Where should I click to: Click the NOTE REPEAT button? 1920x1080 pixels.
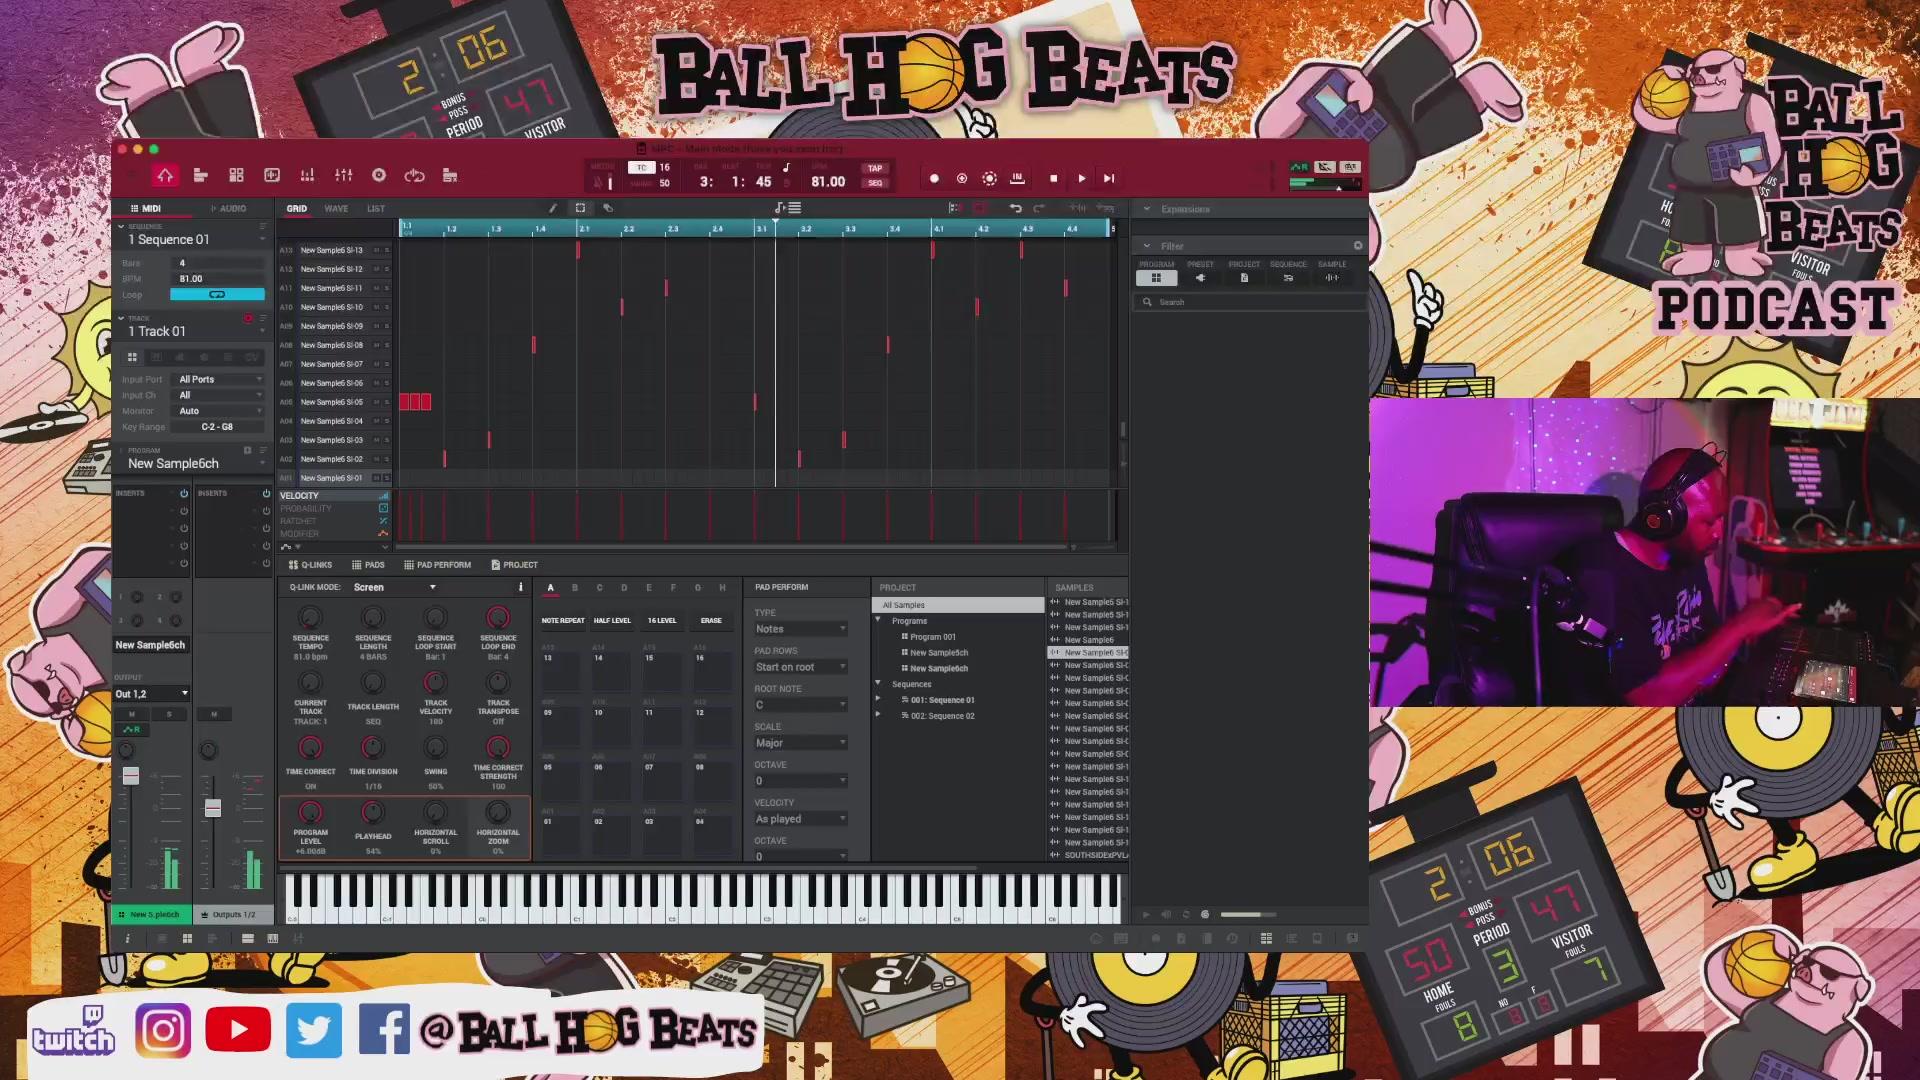563,621
